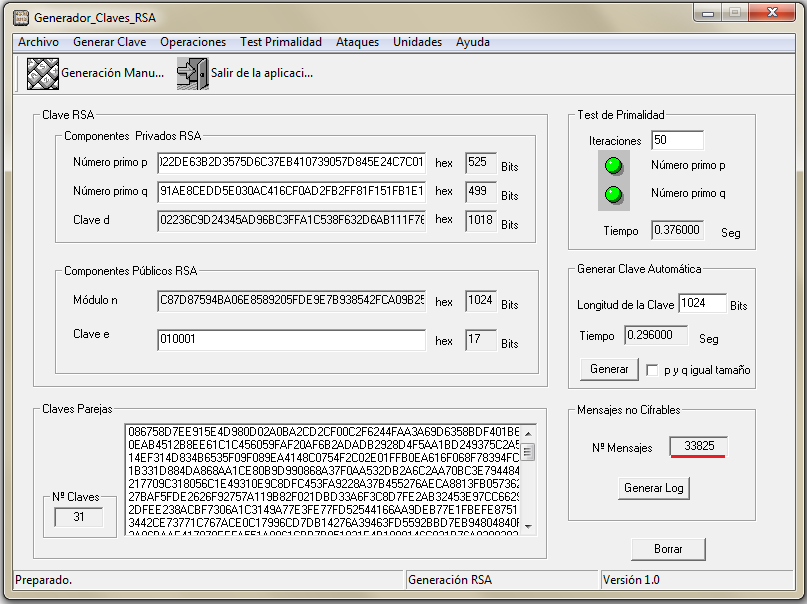Click the Borrar button
Image resolution: width=807 pixels, height=604 pixels.
click(668, 549)
